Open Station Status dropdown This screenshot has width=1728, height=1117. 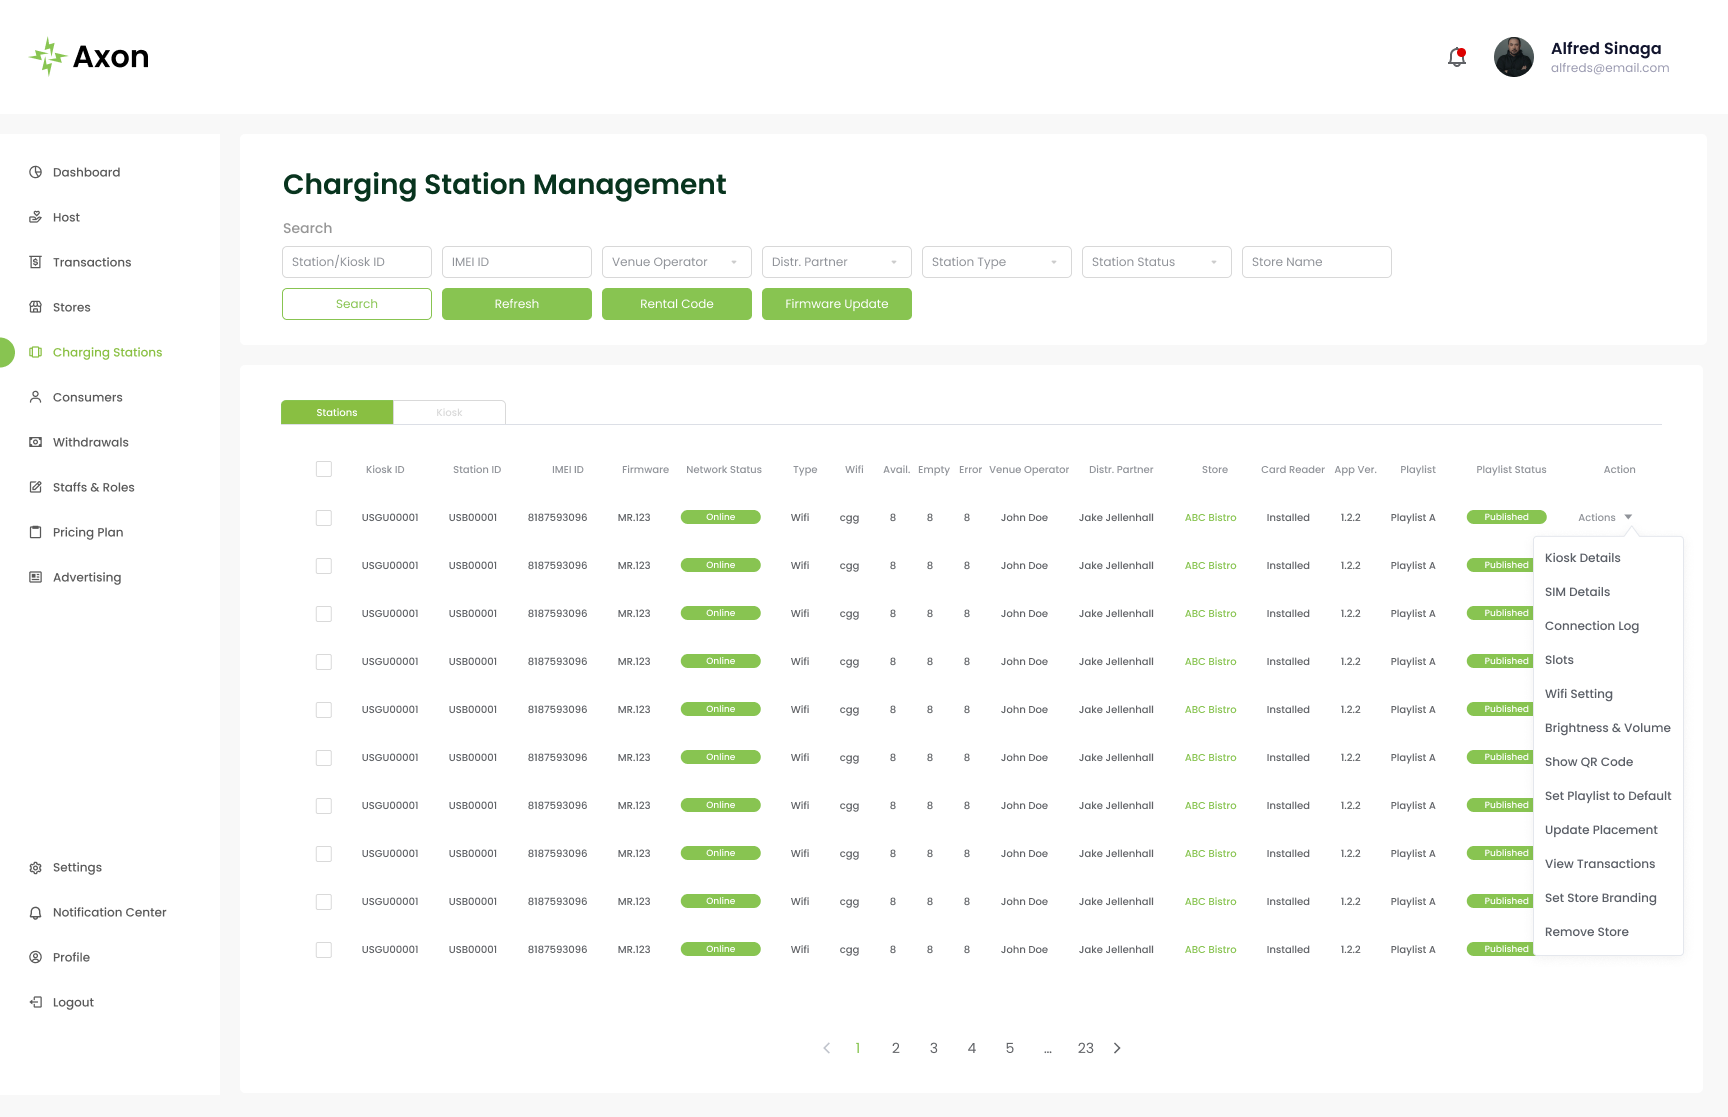[x=1157, y=262]
